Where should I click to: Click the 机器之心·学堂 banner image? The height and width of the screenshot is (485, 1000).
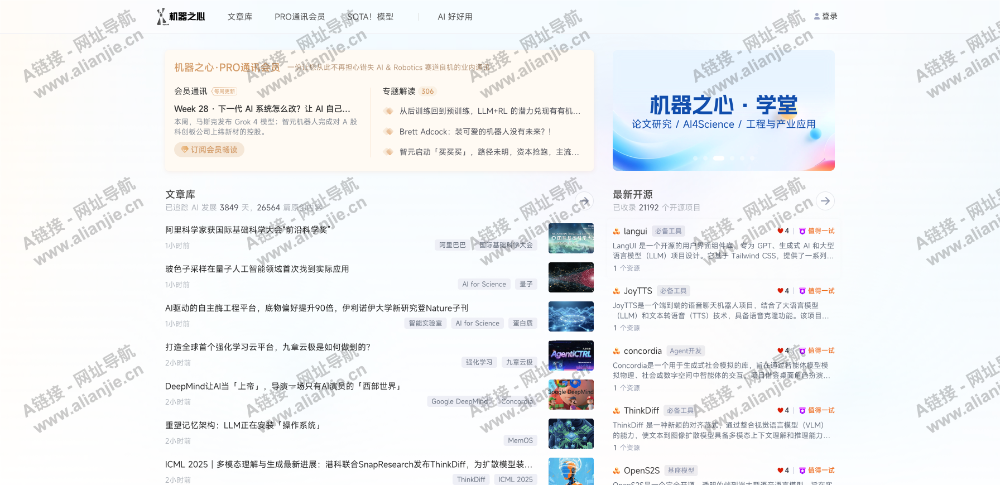coord(724,110)
